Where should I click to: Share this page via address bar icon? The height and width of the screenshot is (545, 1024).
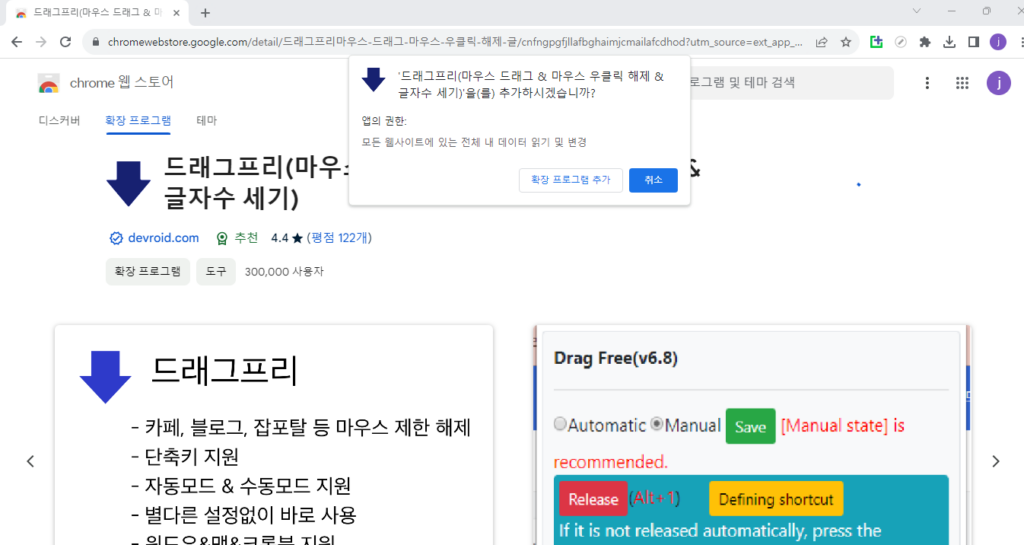tap(822, 42)
